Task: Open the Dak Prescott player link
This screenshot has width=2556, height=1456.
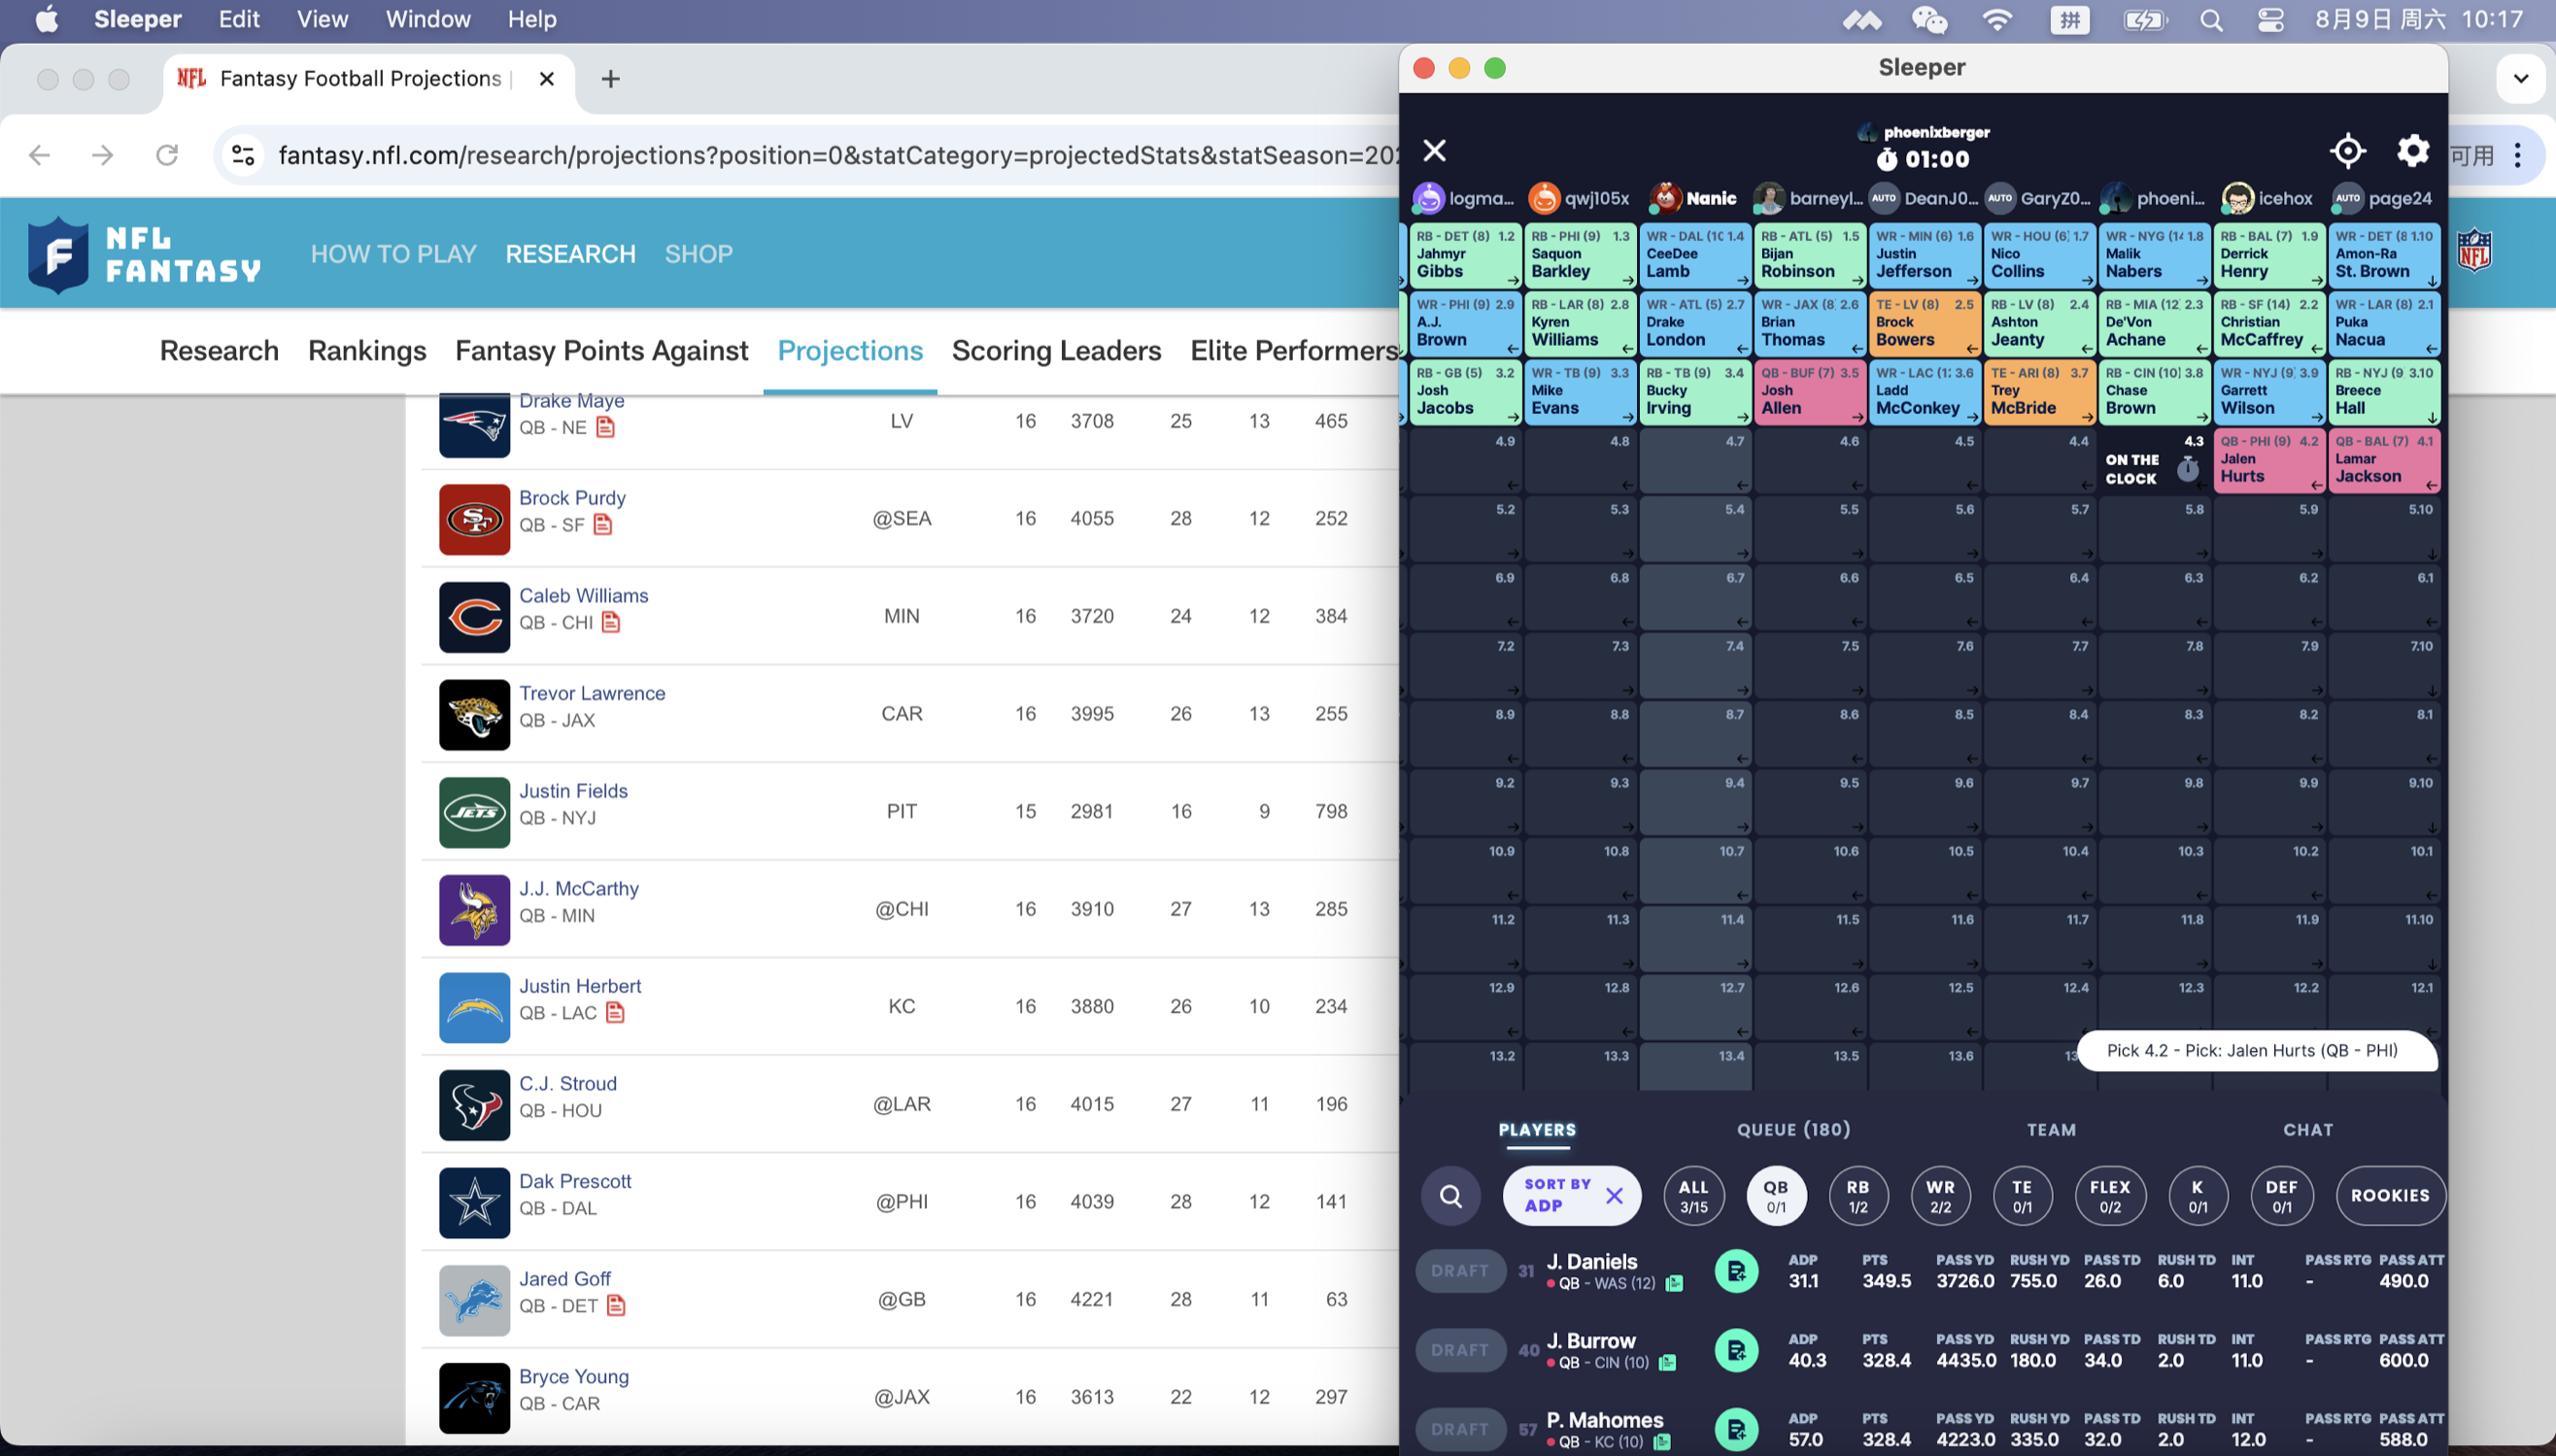Action: click(x=575, y=1181)
